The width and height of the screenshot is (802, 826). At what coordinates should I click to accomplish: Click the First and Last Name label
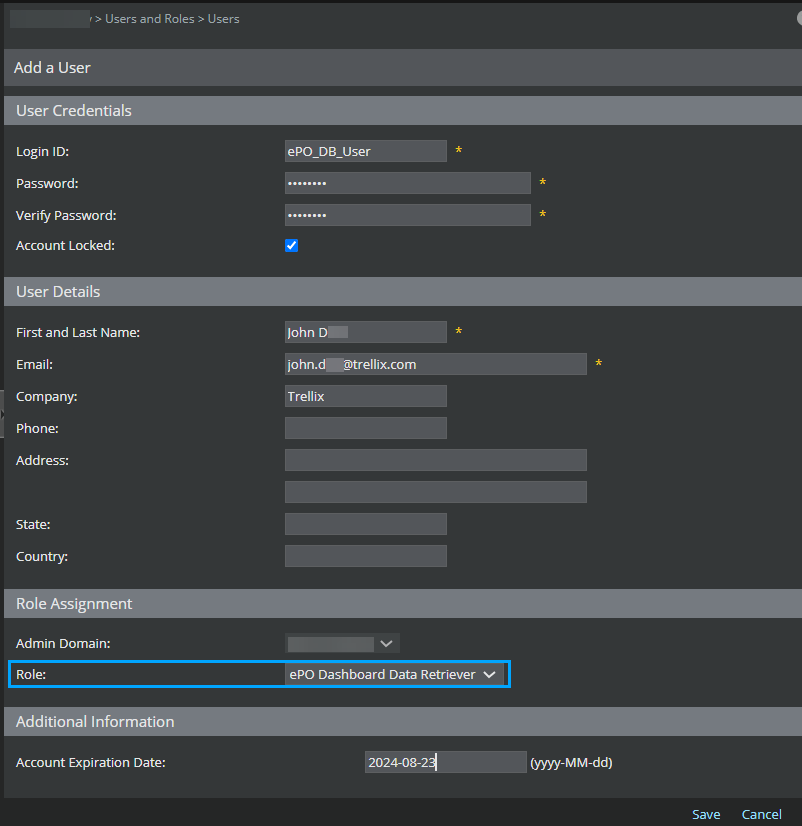(x=78, y=332)
